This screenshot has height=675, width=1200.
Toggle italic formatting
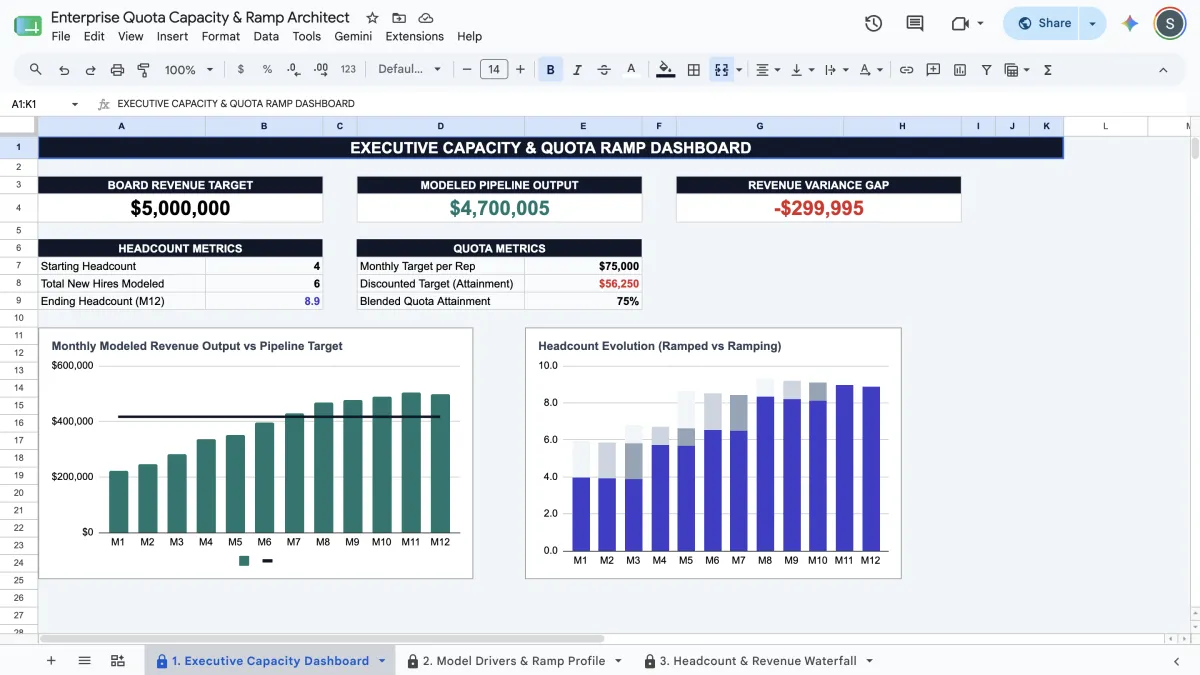click(x=577, y=70)
